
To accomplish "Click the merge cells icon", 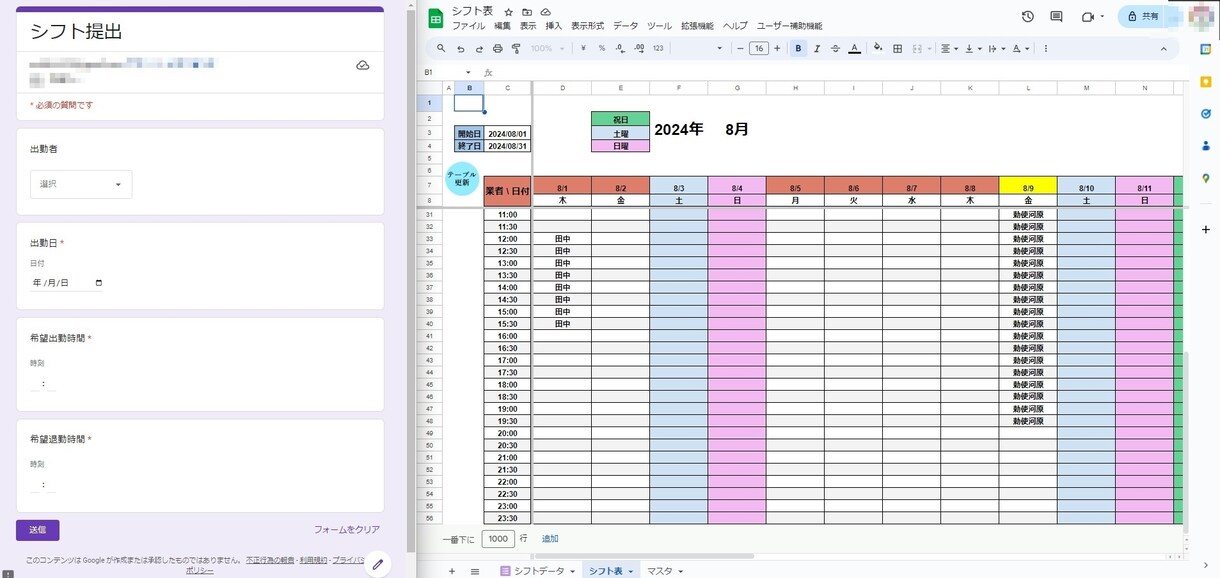I will point(919,48).
